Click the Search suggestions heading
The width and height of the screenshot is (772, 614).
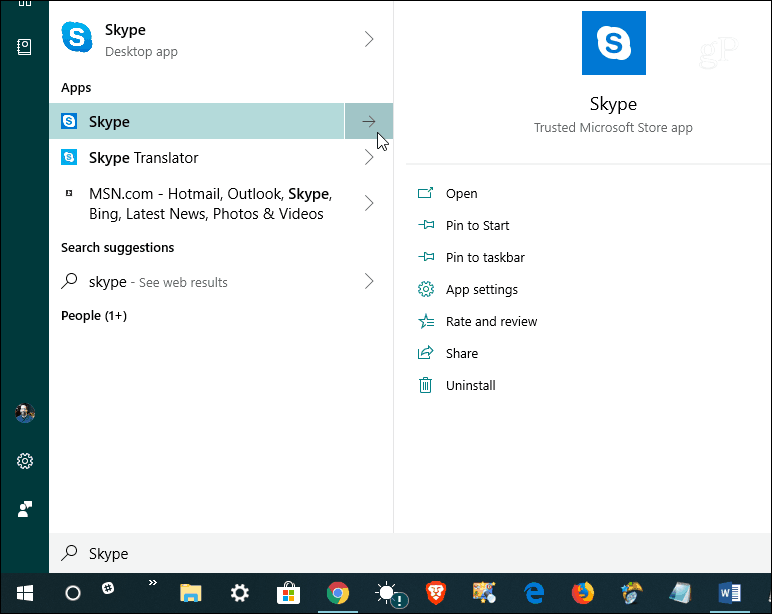(x=118, y=247)
